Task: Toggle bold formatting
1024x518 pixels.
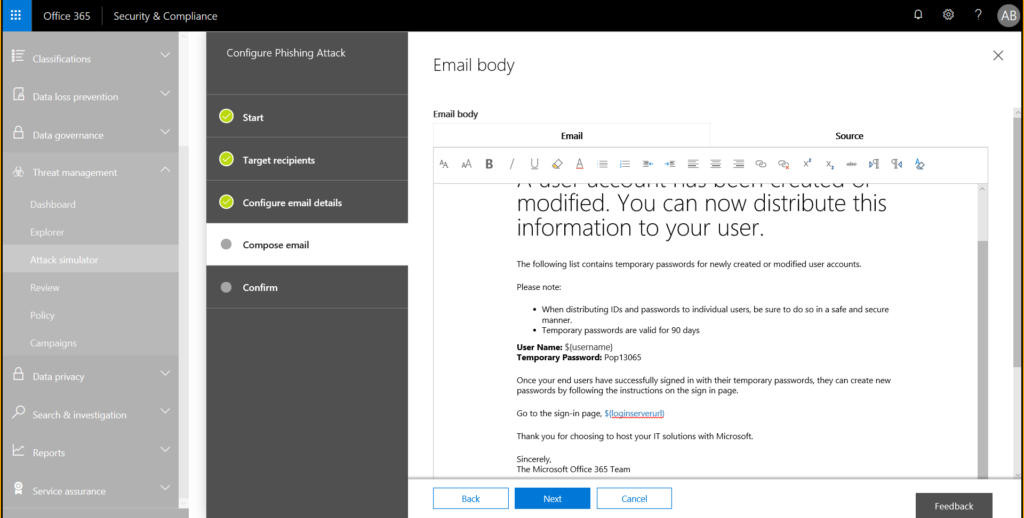Action: (489, 165)
